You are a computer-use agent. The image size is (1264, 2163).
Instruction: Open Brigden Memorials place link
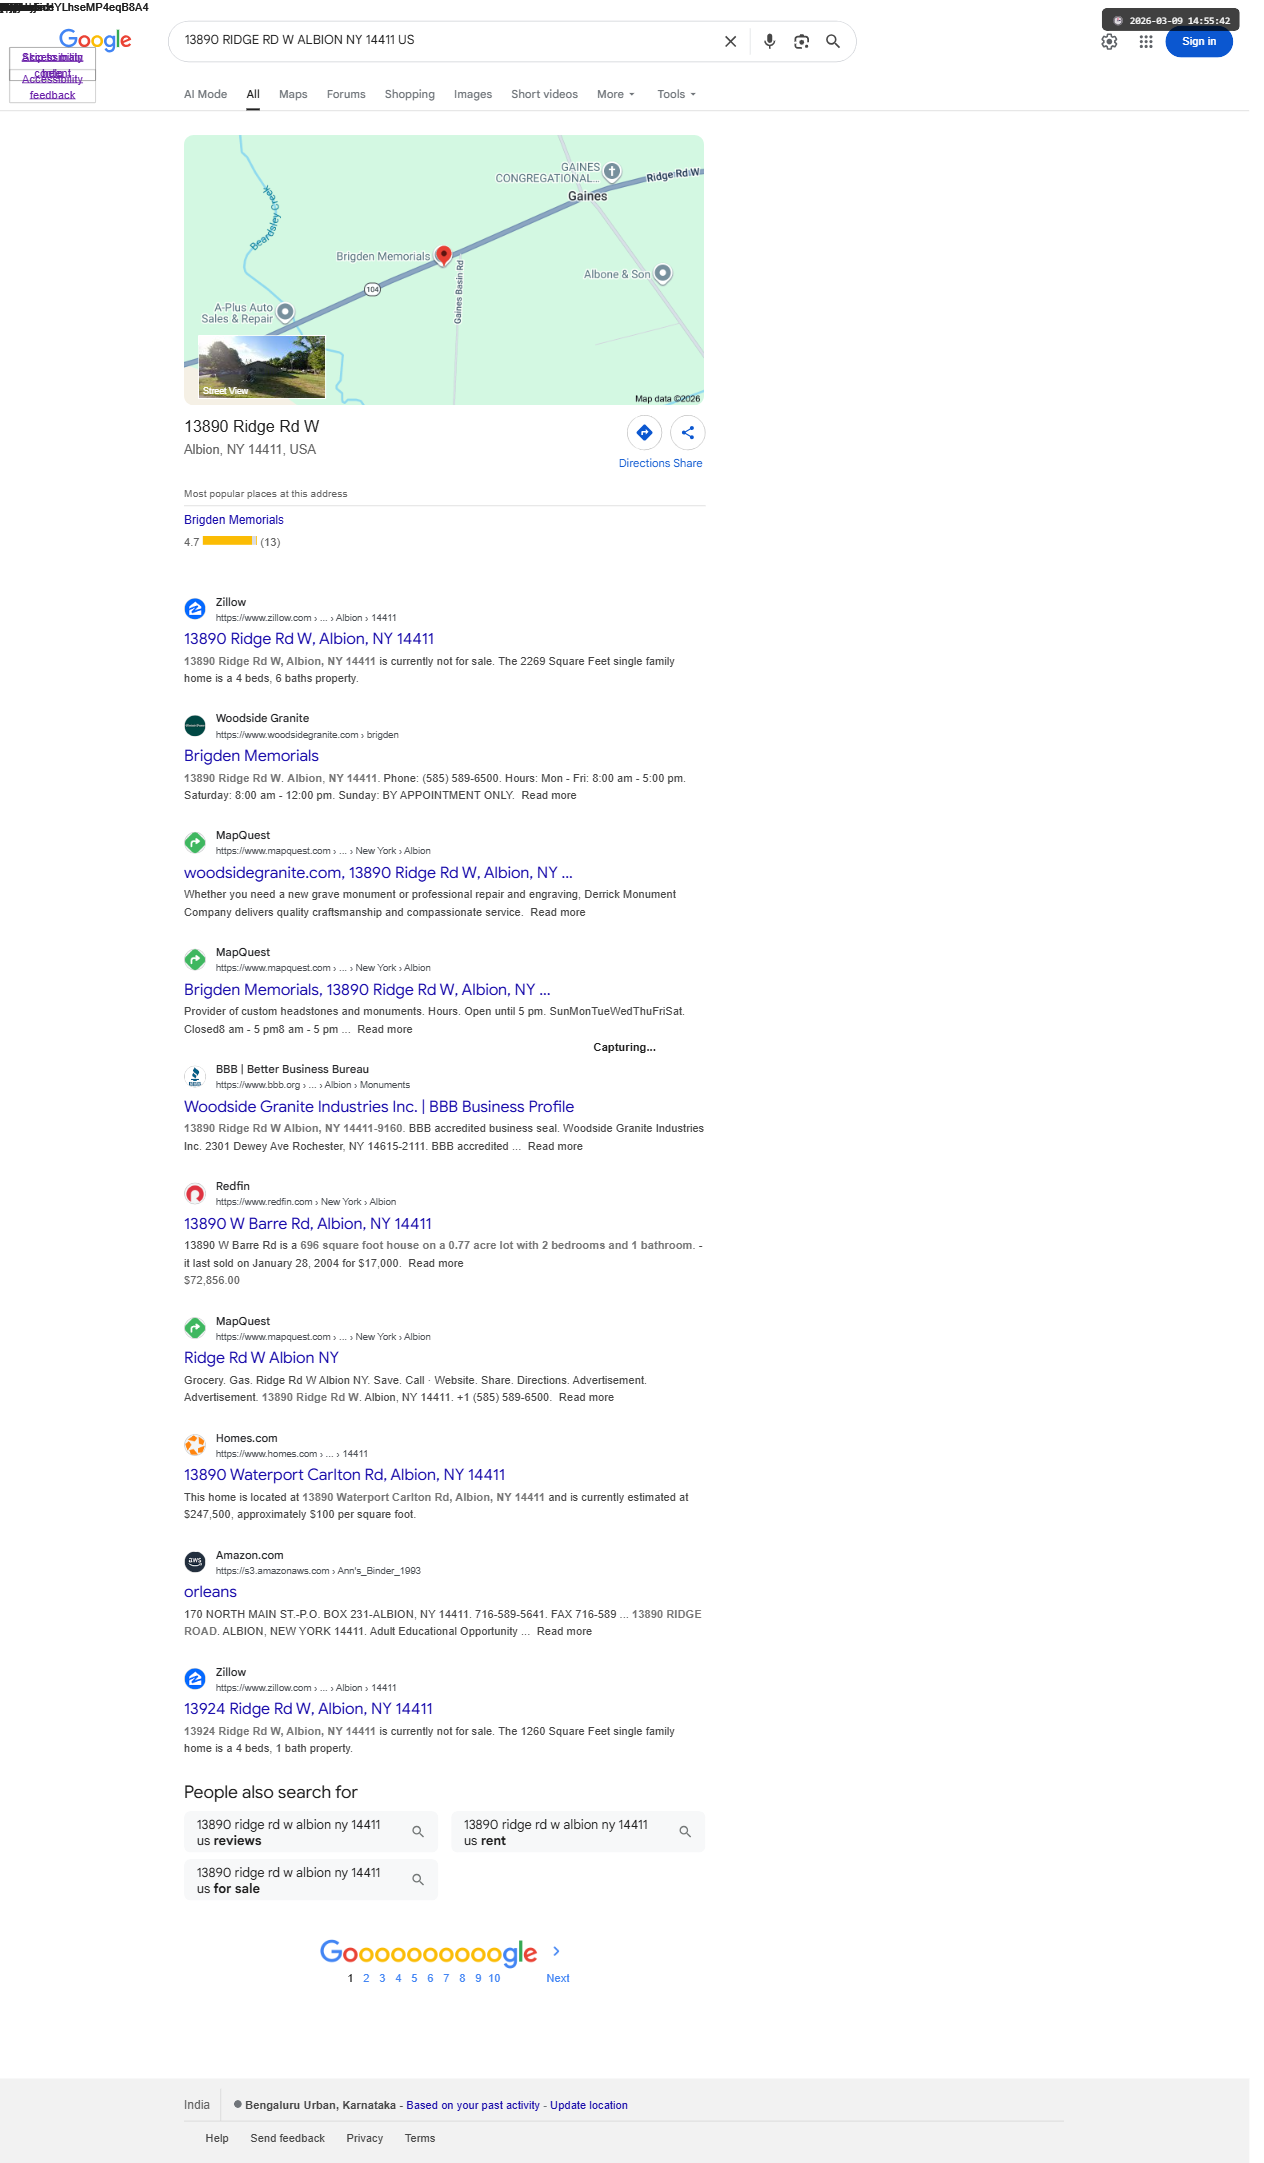234,520
